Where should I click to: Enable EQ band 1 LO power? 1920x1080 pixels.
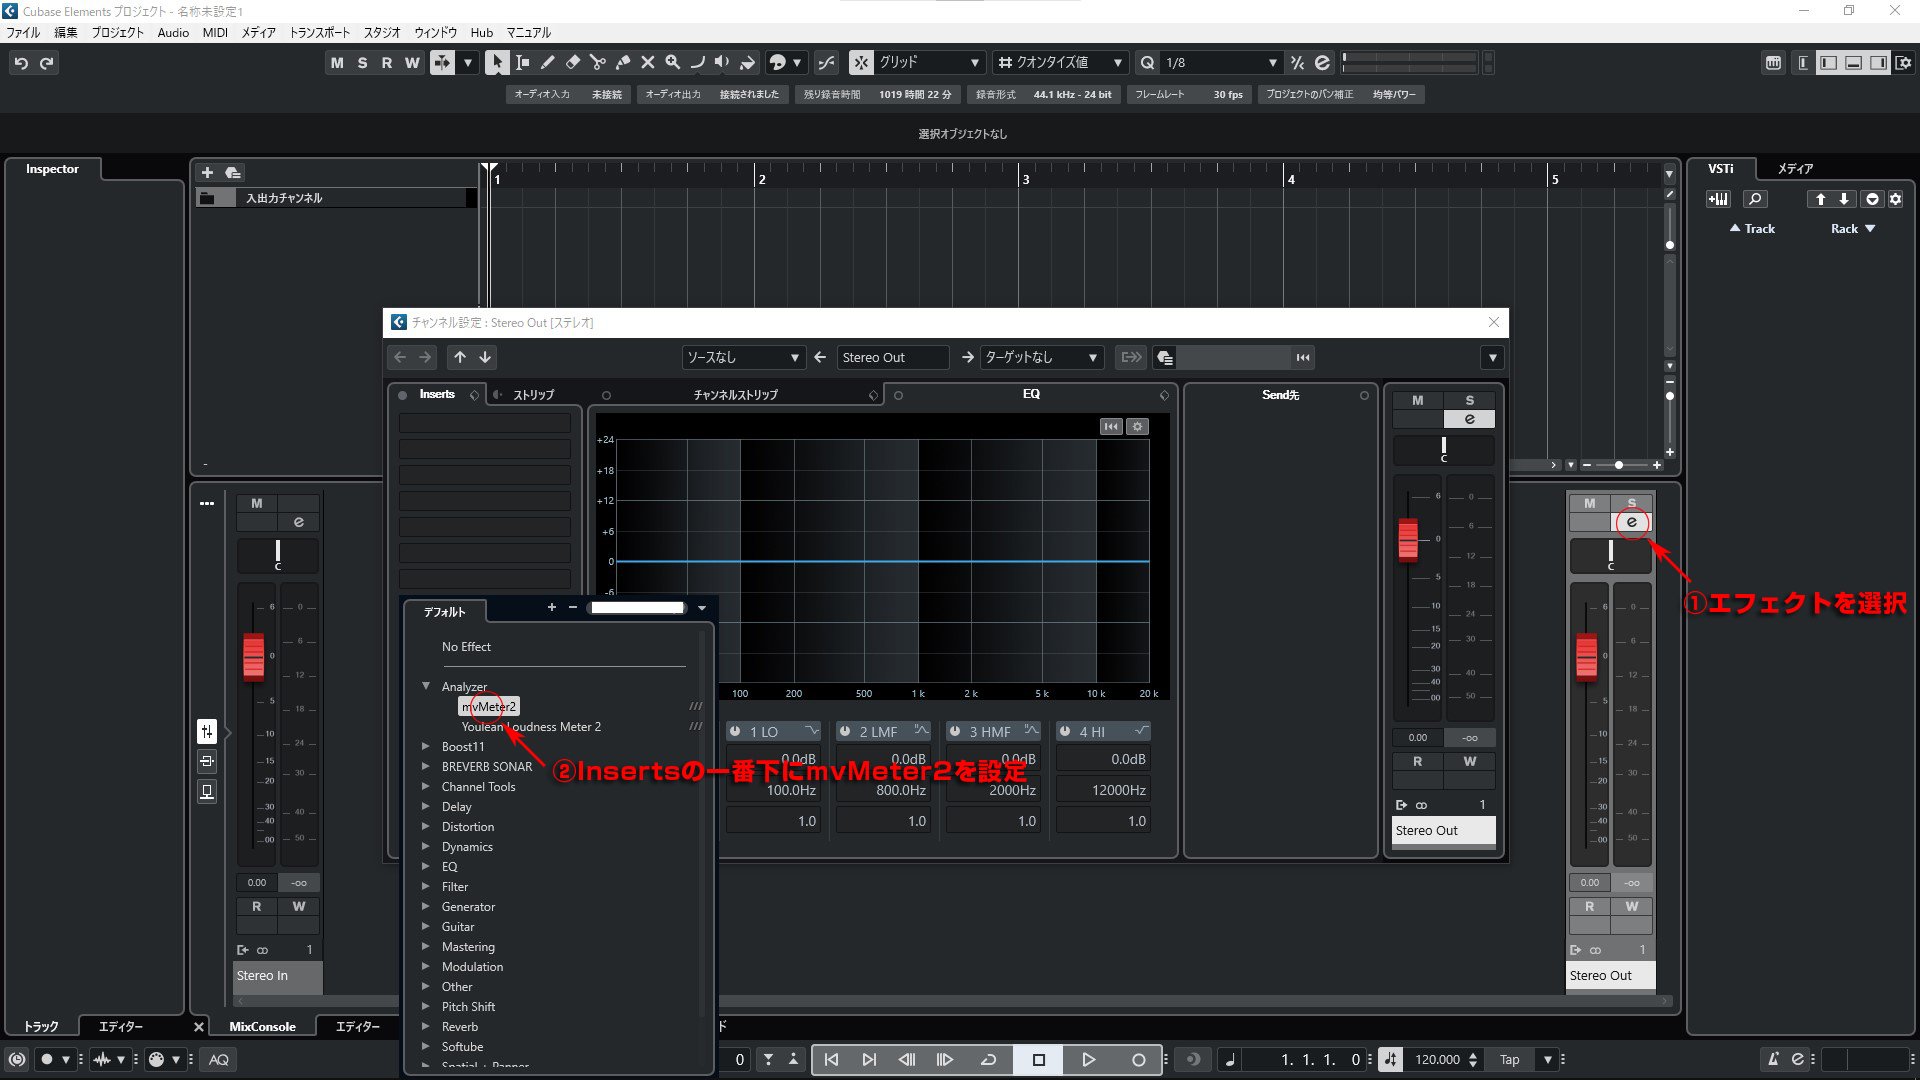click(735, 731)
